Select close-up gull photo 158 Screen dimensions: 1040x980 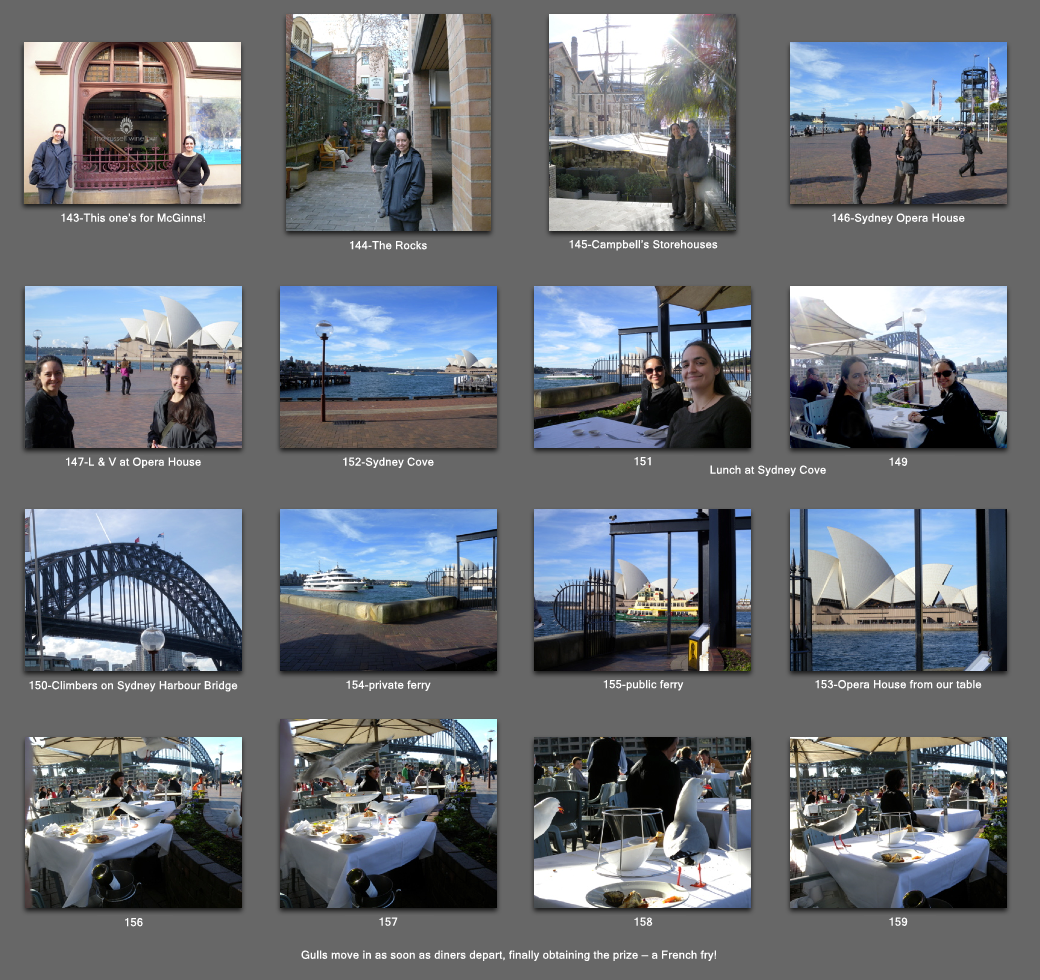(642, 822)
